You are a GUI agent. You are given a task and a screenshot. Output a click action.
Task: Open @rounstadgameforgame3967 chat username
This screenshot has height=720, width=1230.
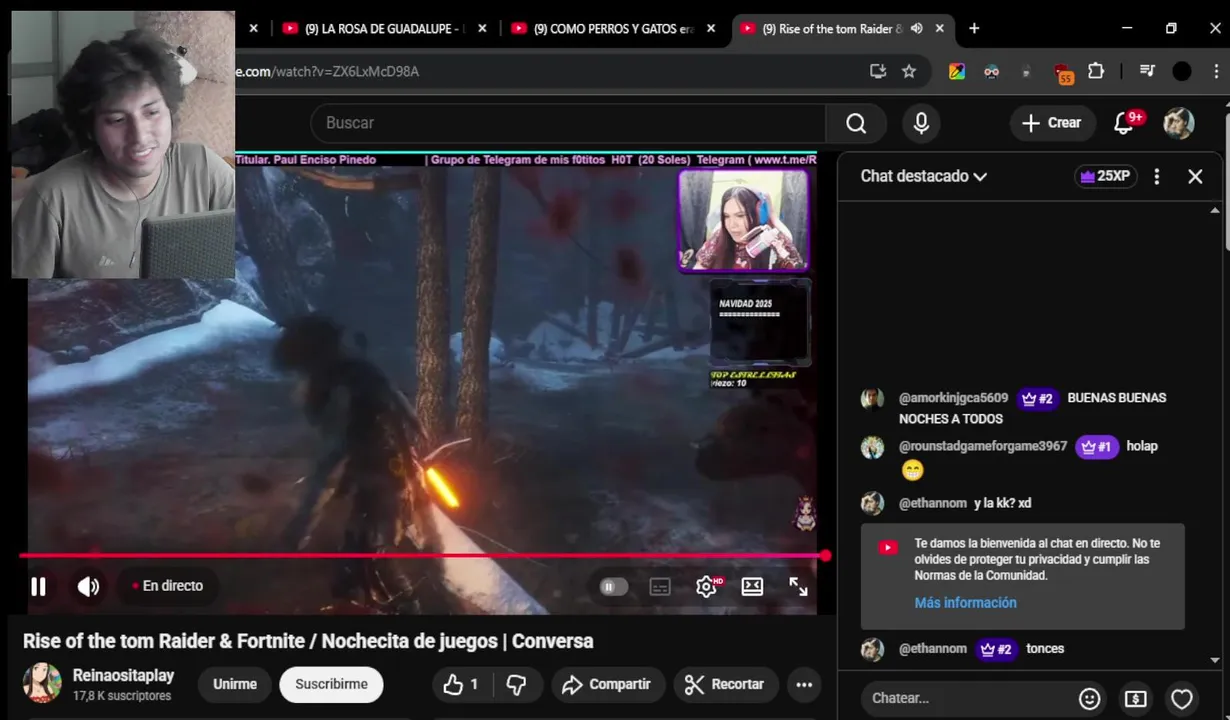pos(983,446)
